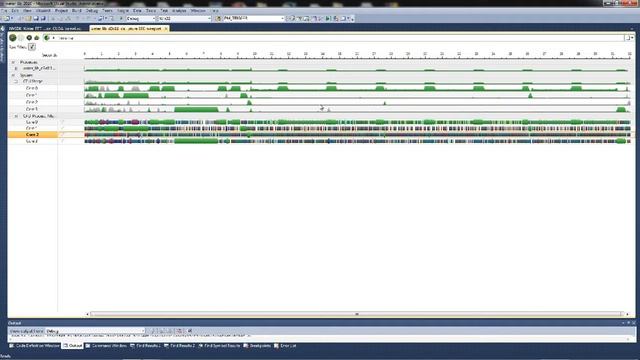Open the Project menu

[61, 11]
